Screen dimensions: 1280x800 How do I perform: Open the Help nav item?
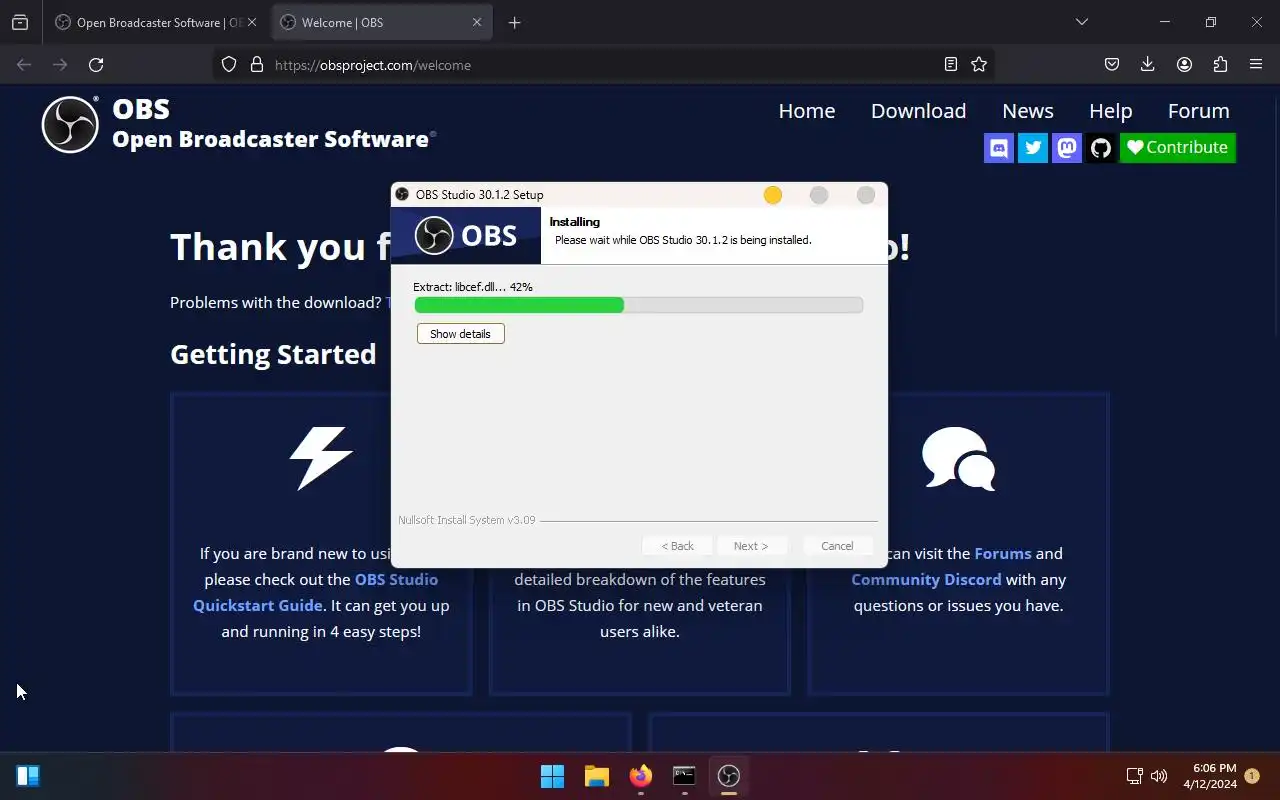pos(1110,111)
